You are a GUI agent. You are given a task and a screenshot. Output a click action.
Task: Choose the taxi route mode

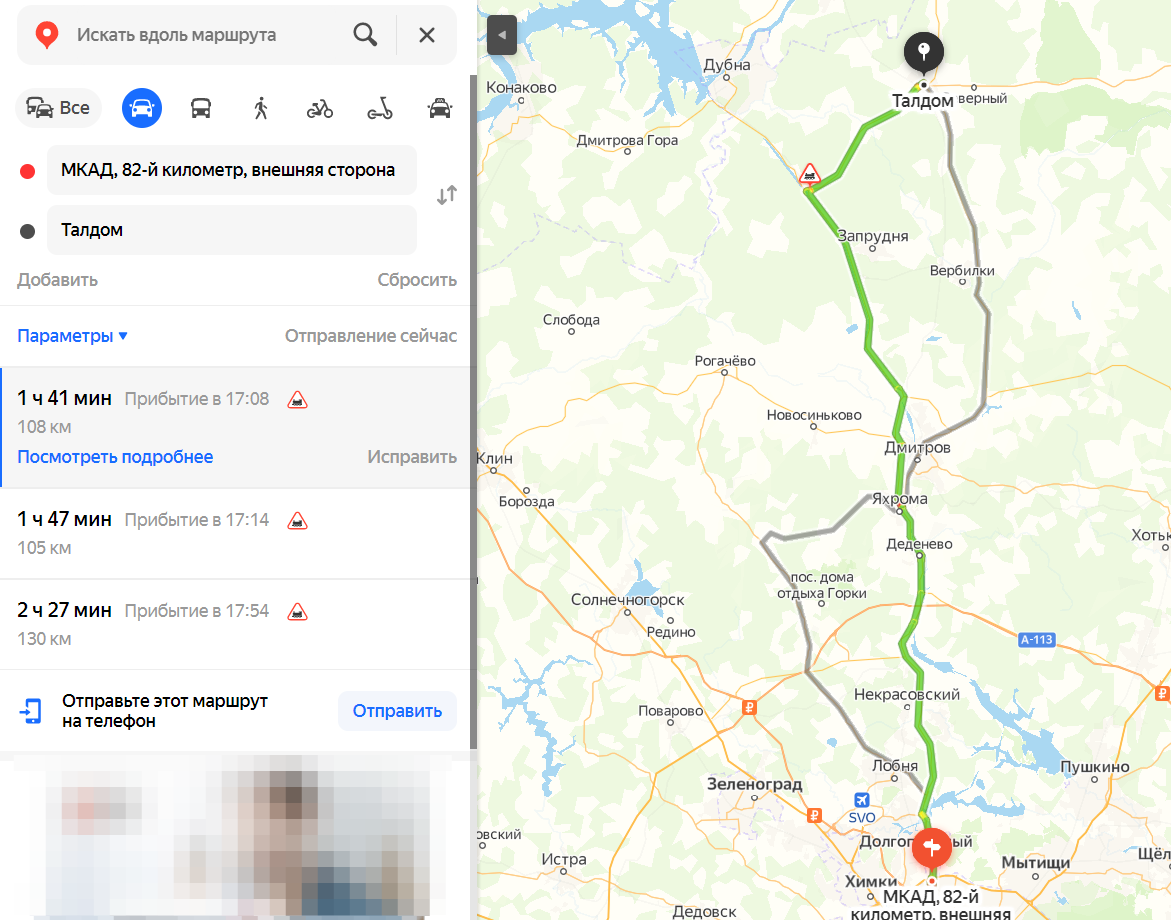440,108
